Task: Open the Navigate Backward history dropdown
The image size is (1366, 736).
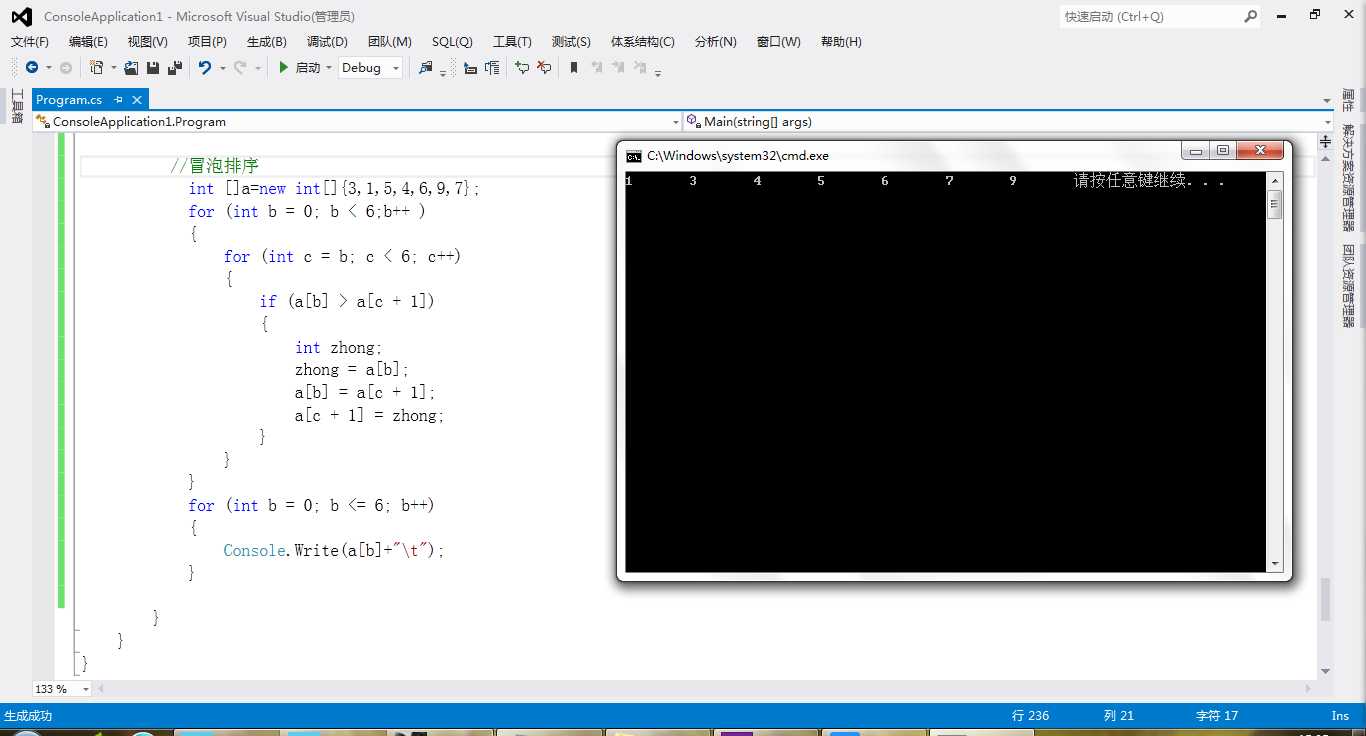Action: (x=47, y=68)
